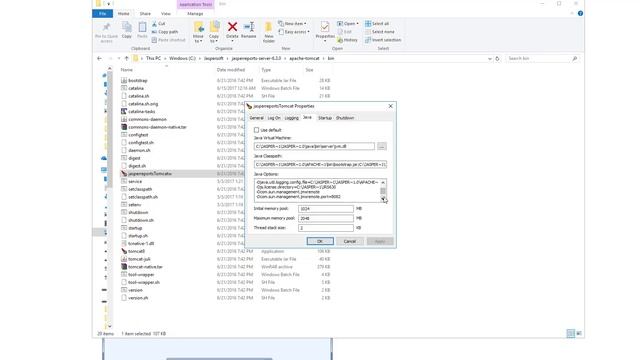Switch to details view icon in status bar
640x360 pixels.
point(571,333)
